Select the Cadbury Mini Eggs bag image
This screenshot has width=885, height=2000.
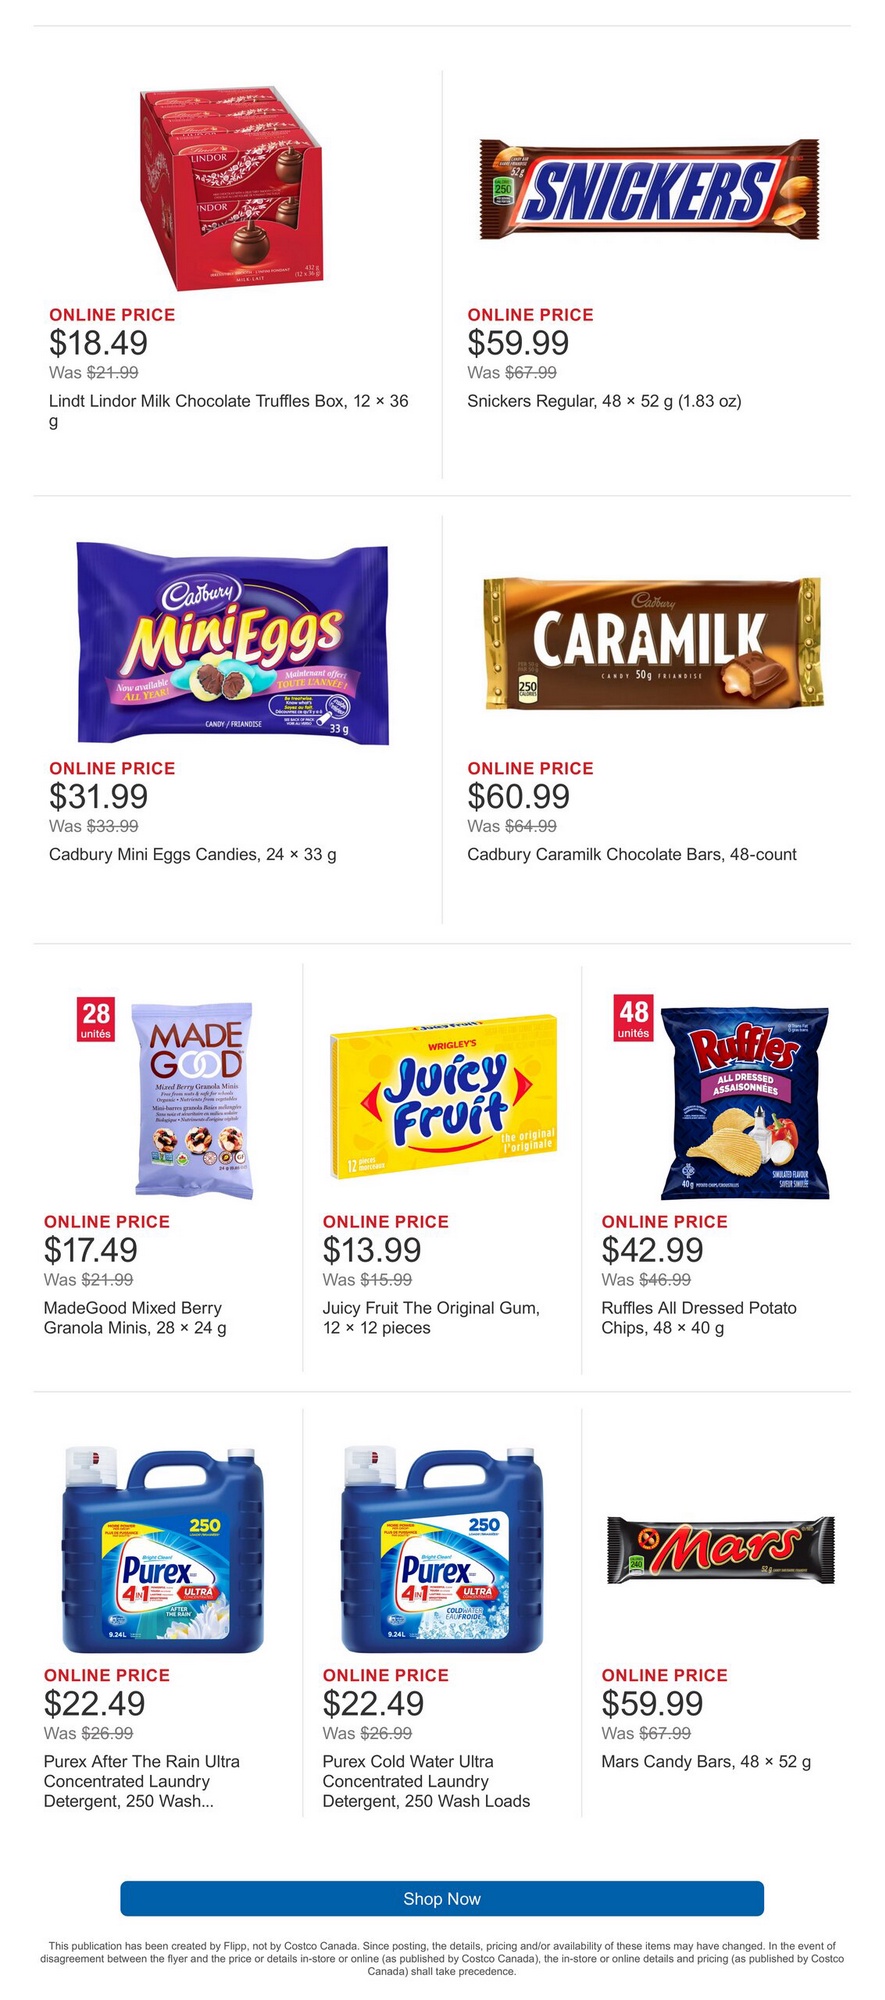point(233,643)
